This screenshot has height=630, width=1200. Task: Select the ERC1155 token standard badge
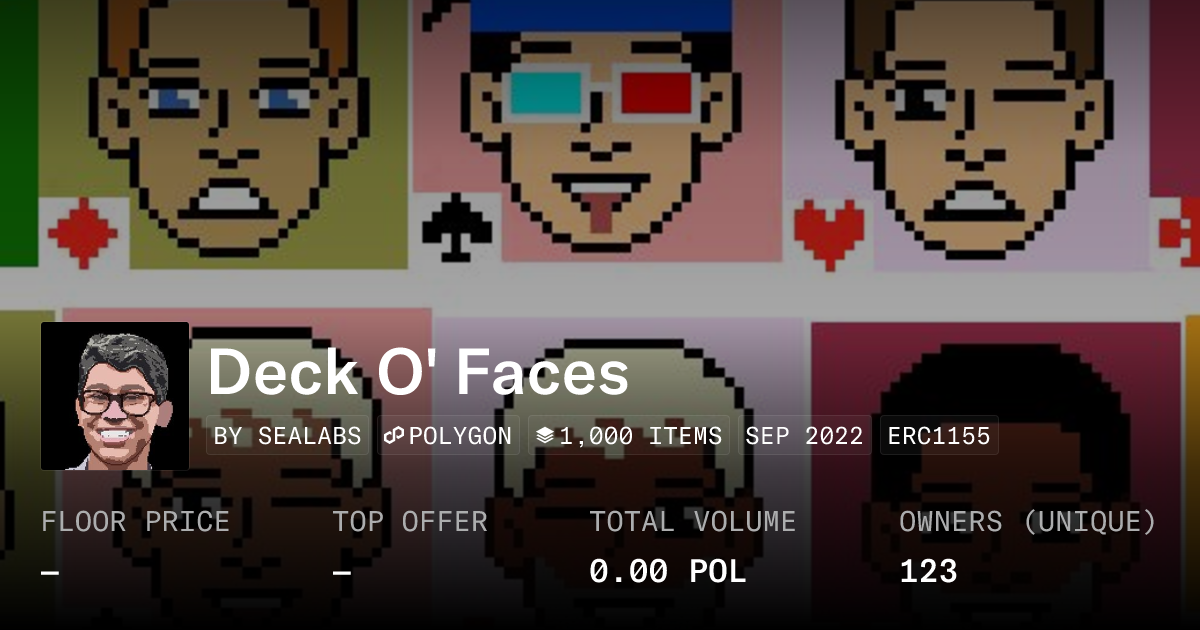click(939, 436)
